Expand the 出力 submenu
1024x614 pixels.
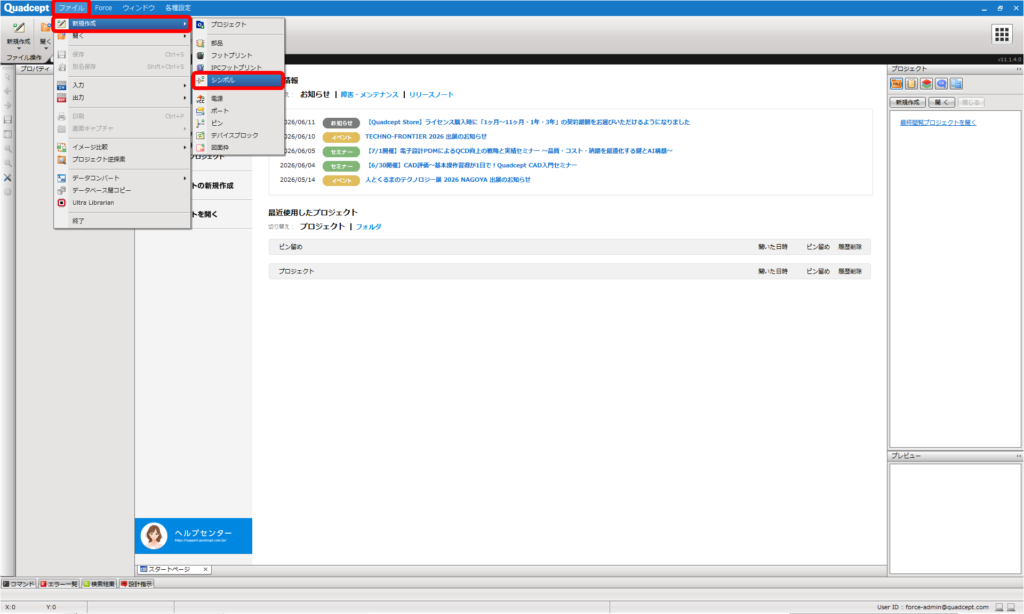pyautogui.click(x=122, y=97)
